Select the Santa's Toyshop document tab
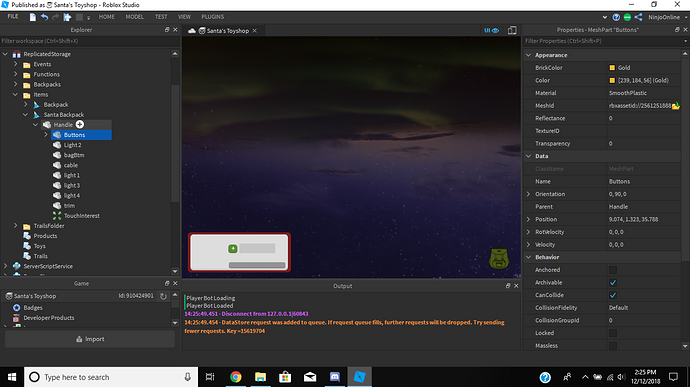 (223, 31)
